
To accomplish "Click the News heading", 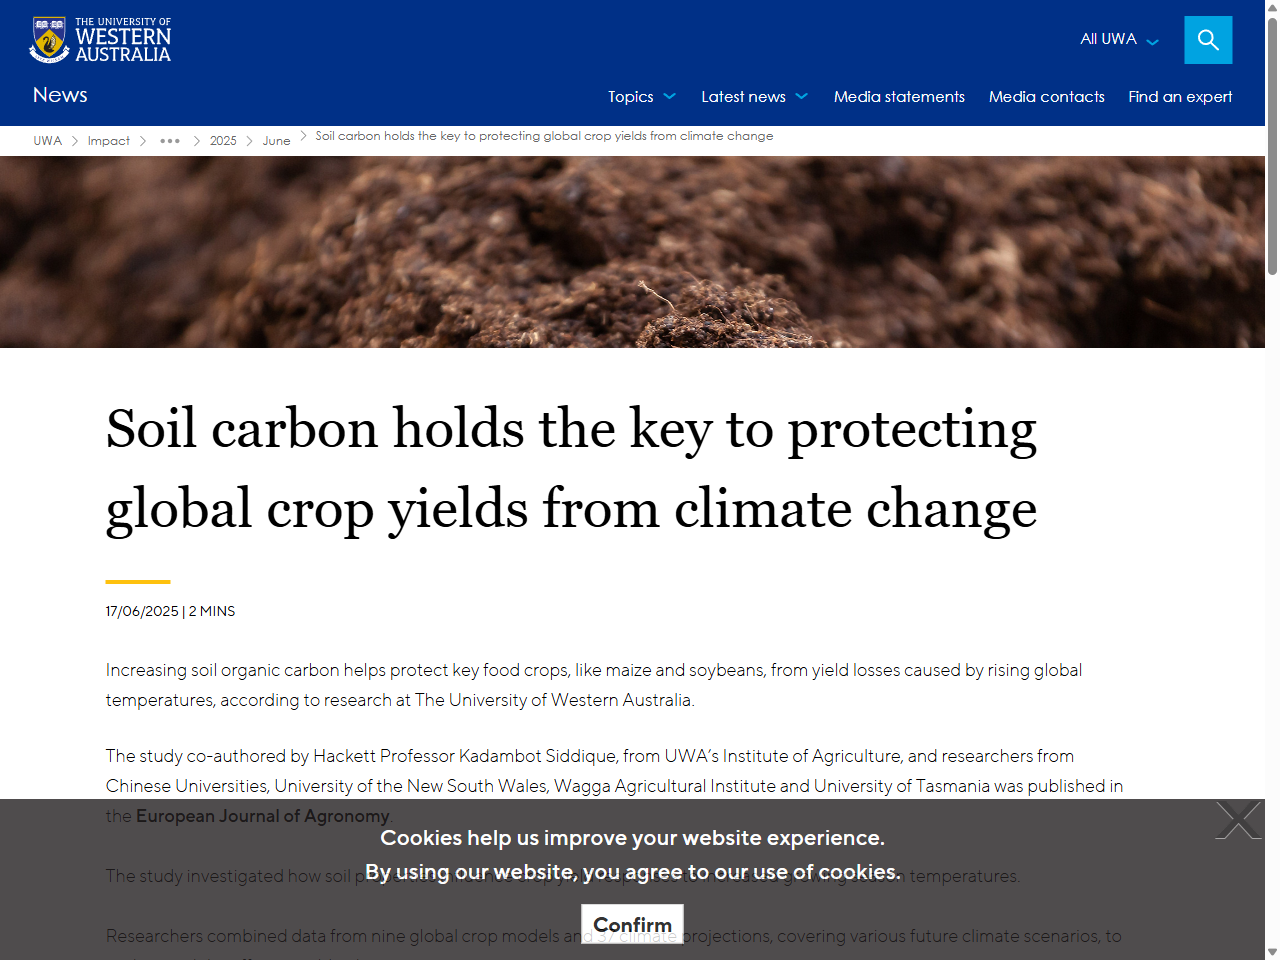I will [x=60, y=95].
